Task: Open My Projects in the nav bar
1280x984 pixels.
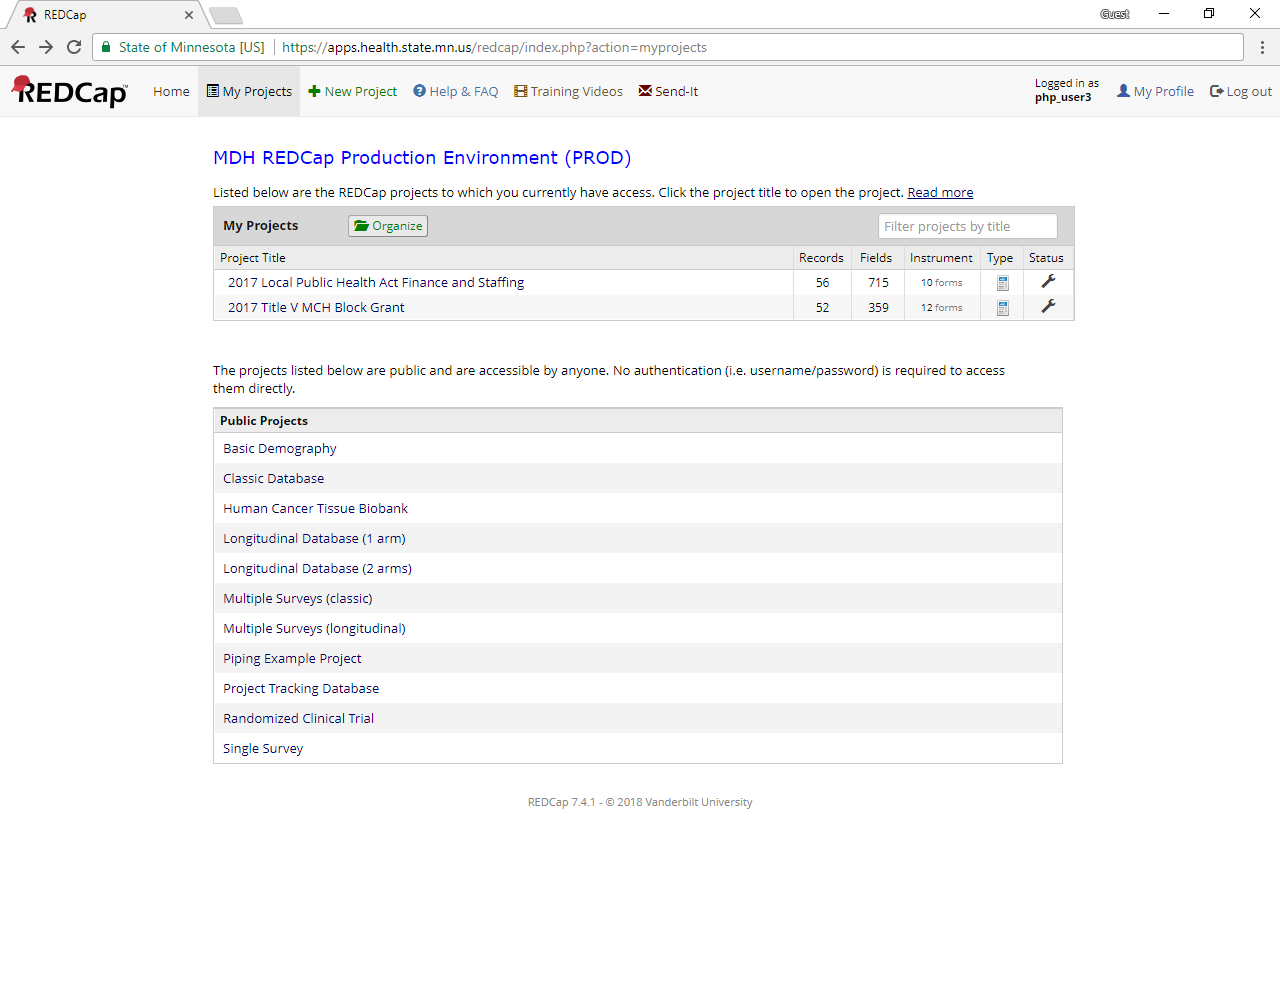Action: click(249, 91)
